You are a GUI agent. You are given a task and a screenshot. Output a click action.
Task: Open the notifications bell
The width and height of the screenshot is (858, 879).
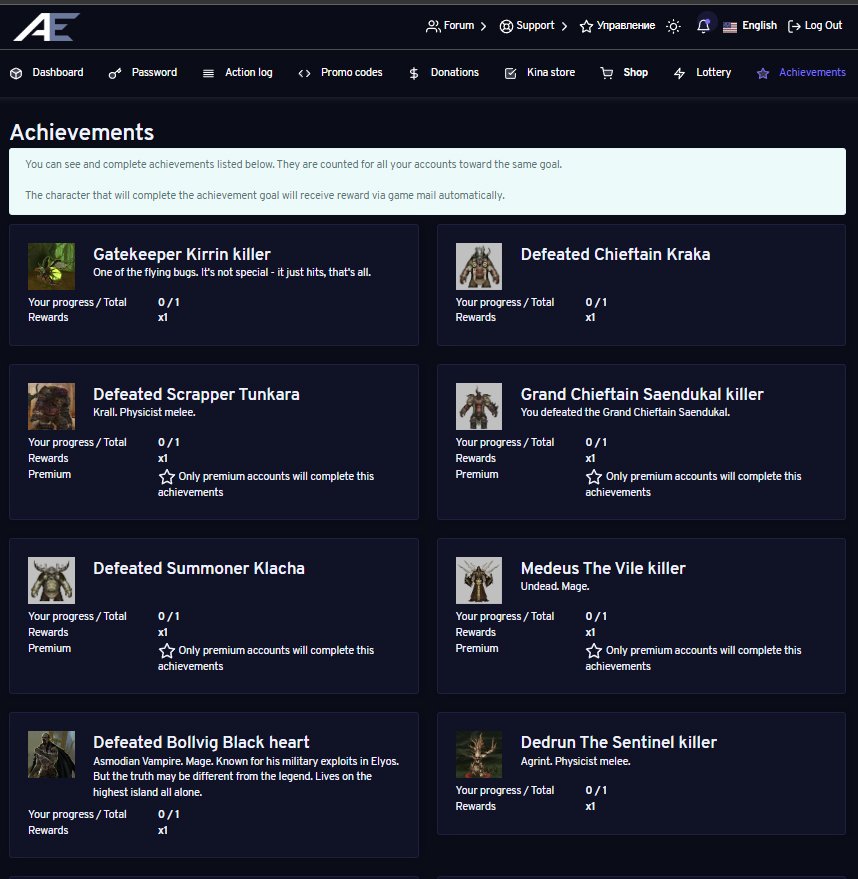point(704,26)
